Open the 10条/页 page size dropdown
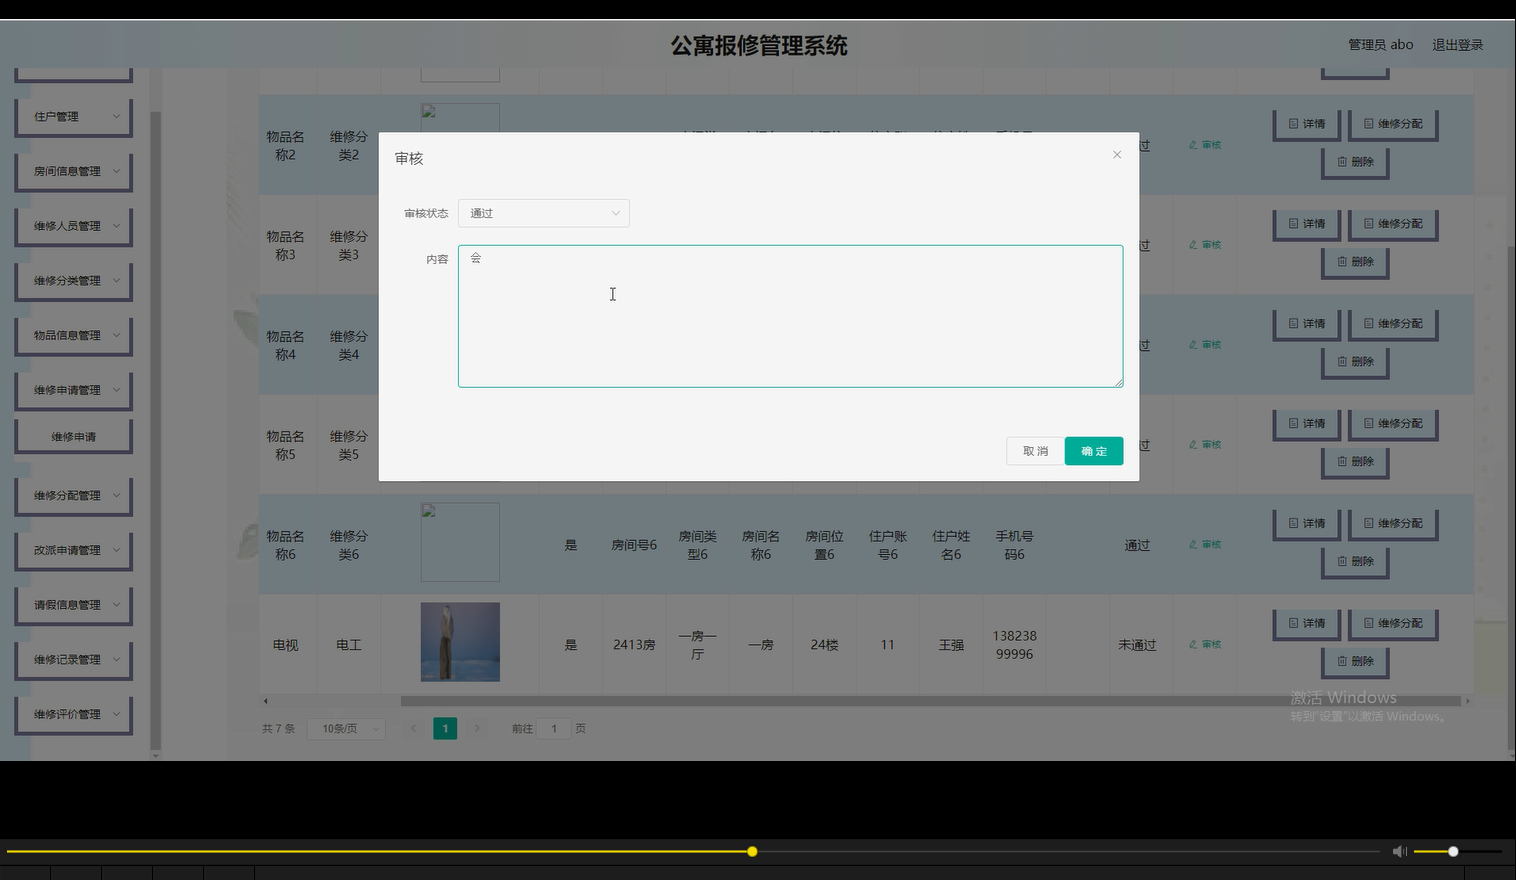The height and width of the screenshot is (880, 1516). point(345,728)
